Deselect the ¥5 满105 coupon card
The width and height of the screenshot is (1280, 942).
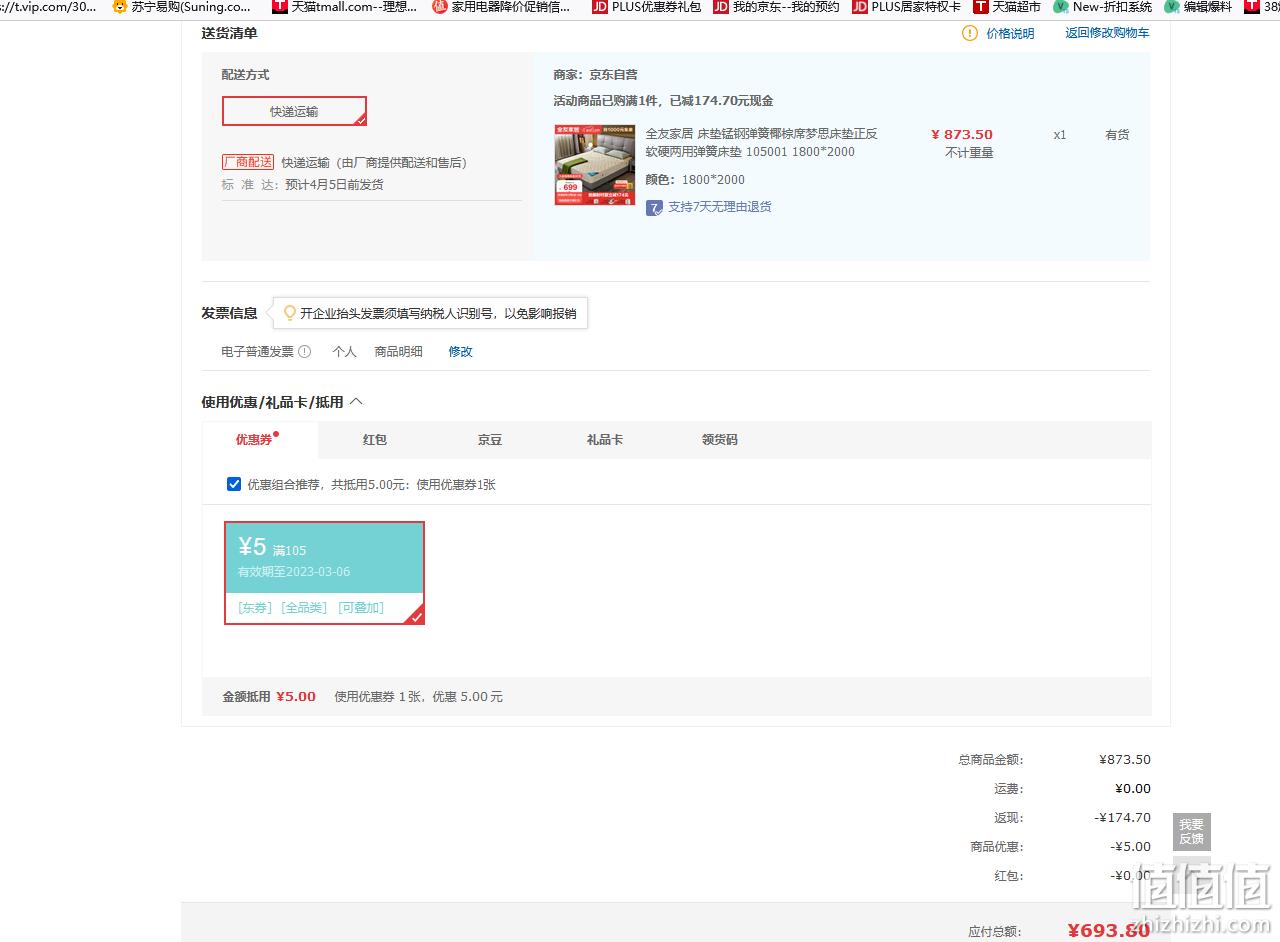tap(324, 573)
